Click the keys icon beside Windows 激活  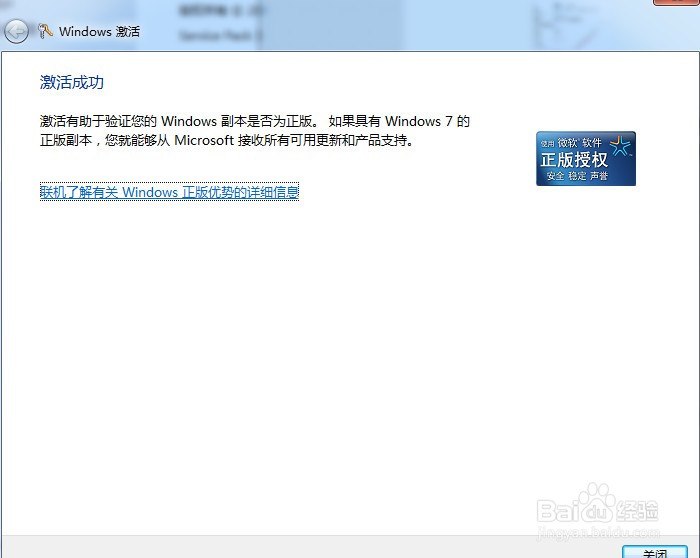(45, 31)
